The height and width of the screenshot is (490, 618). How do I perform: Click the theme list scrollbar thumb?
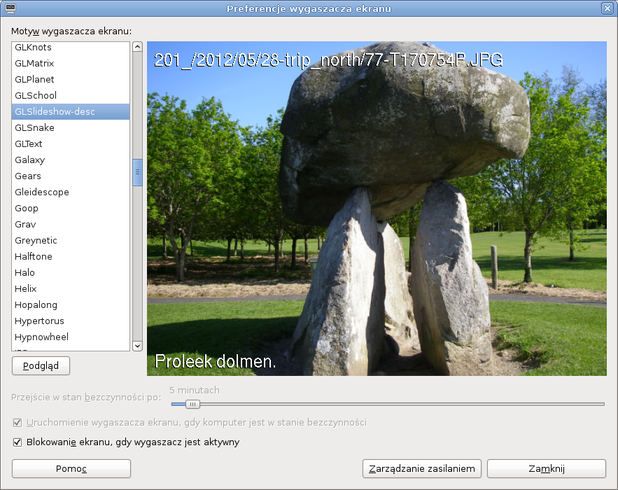coord(137,172)
